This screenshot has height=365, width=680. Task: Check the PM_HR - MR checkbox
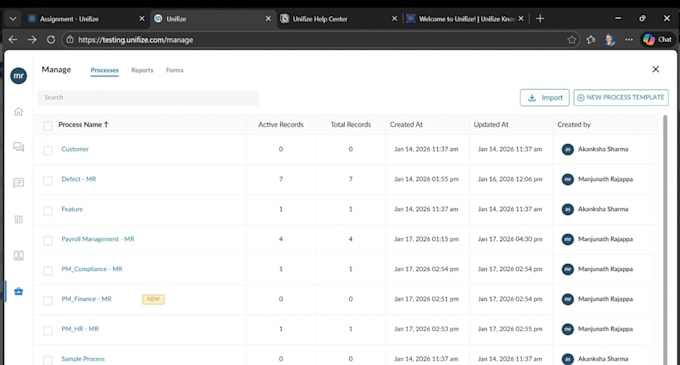click(x=47, y=330)
